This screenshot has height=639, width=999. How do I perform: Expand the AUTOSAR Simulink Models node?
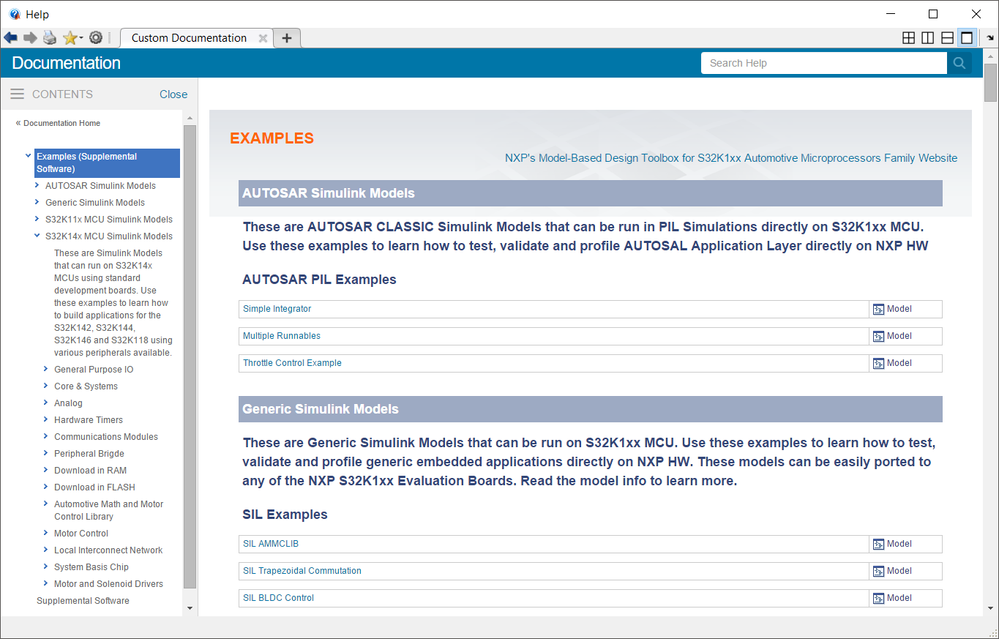coord(37,185)
